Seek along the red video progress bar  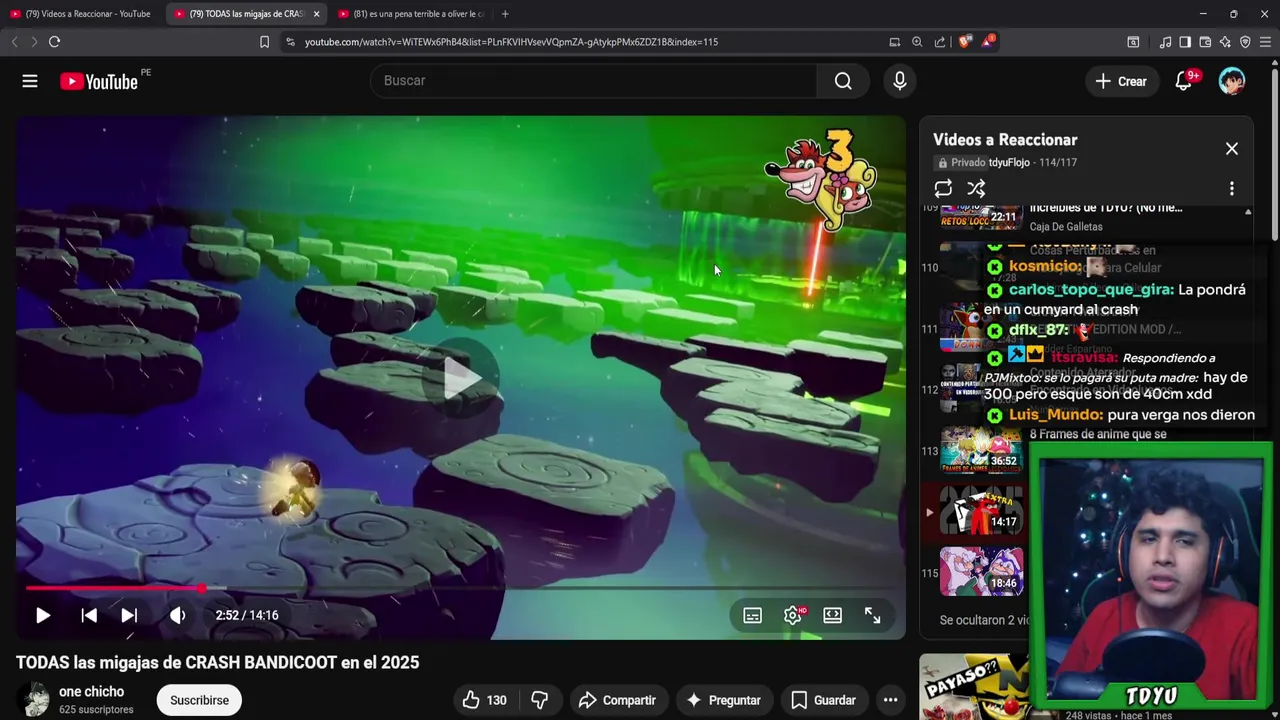460,588
